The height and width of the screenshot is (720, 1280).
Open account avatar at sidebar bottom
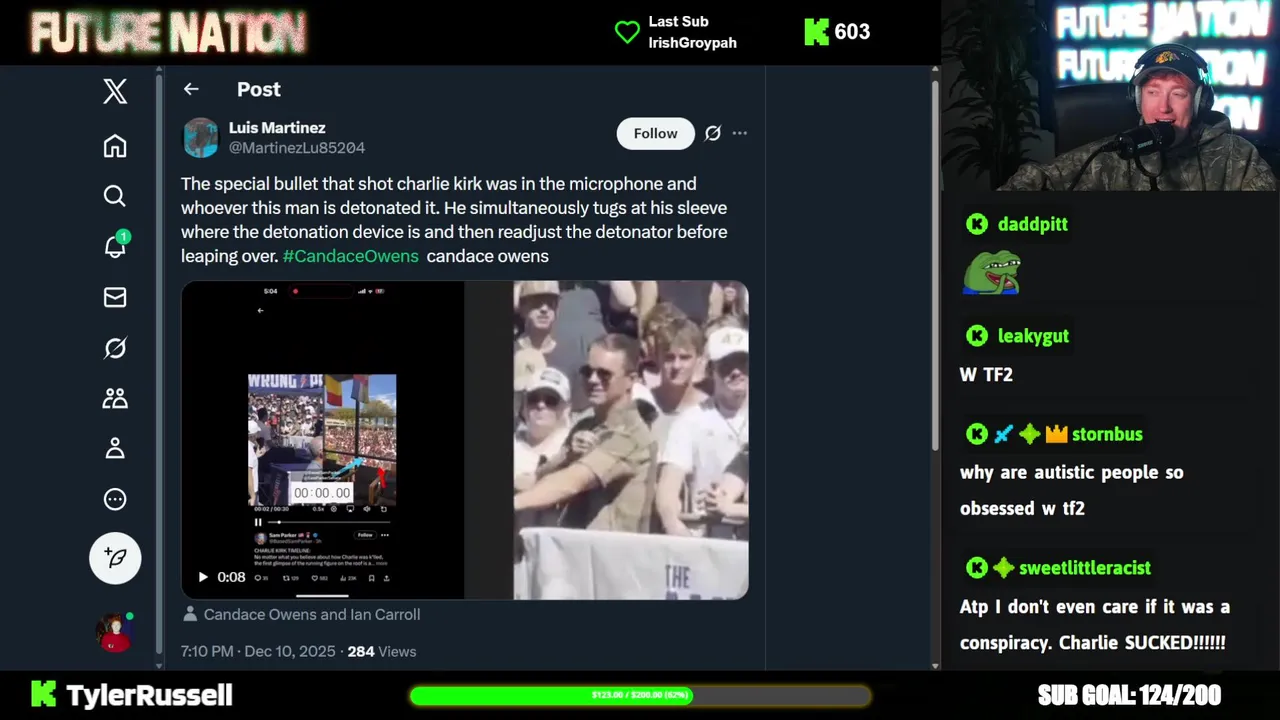[x=114, y=632]
